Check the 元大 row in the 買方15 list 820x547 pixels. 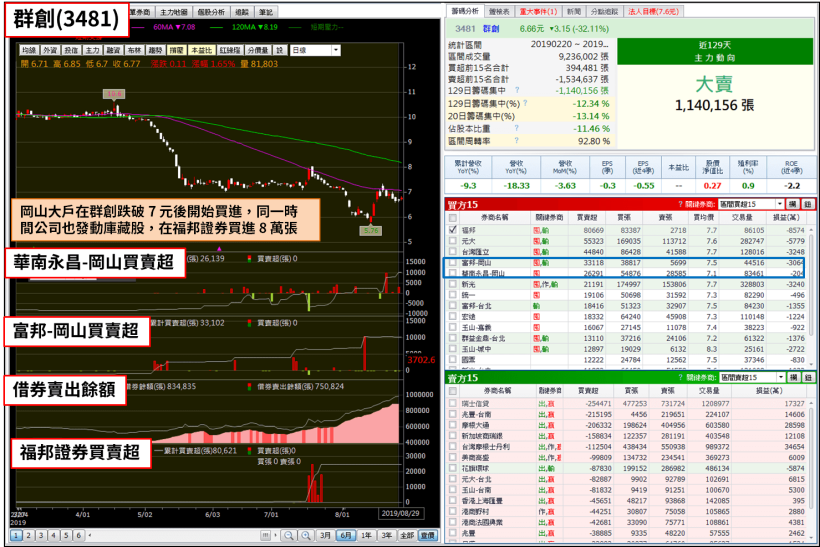click(453, 241)
